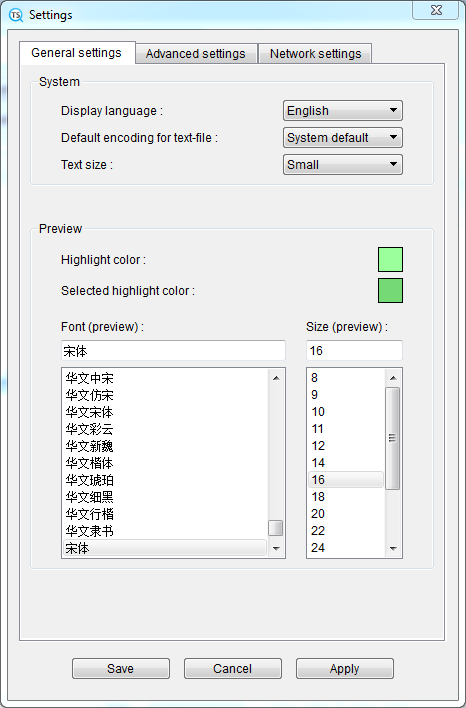Click the Save button
The image size is (466, 708).
[x=121, y=668]
